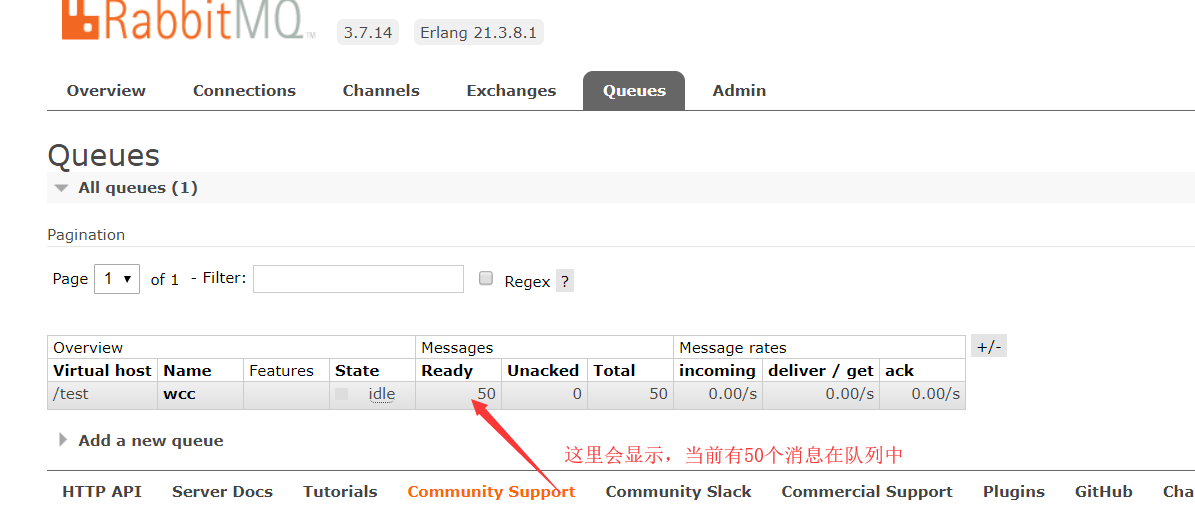Open the GitHub footer link

tap(1104, 492)
